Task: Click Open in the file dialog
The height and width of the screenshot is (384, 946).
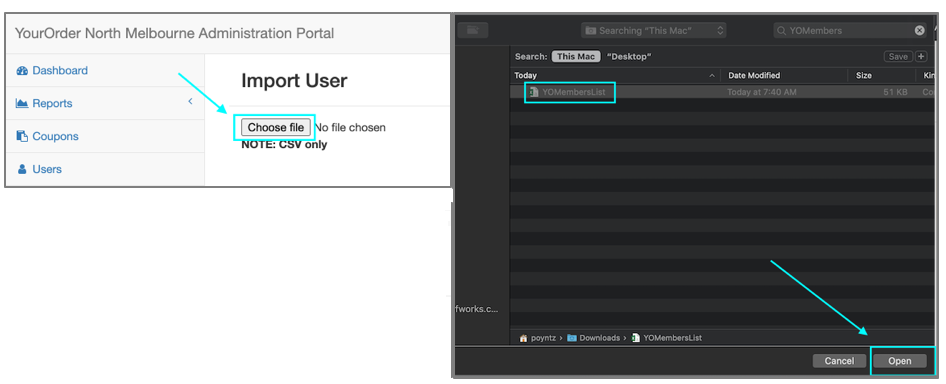Action: [x=900, y=361]
